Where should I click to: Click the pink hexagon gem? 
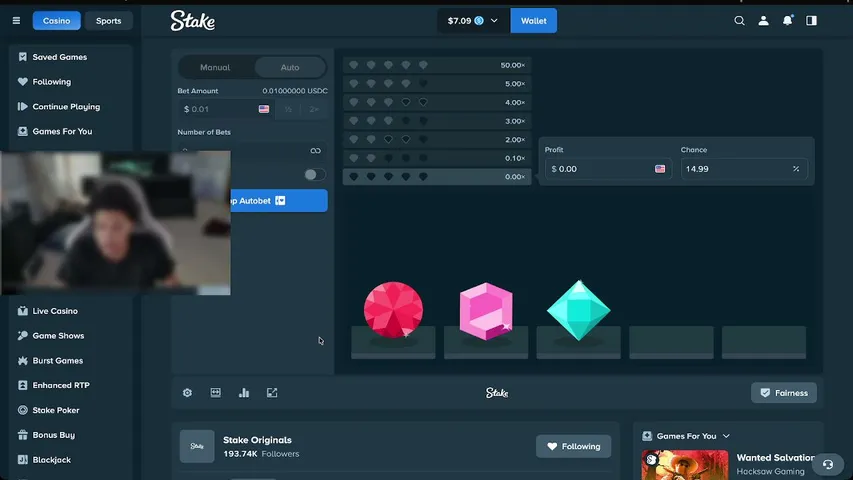coord(486,311)
